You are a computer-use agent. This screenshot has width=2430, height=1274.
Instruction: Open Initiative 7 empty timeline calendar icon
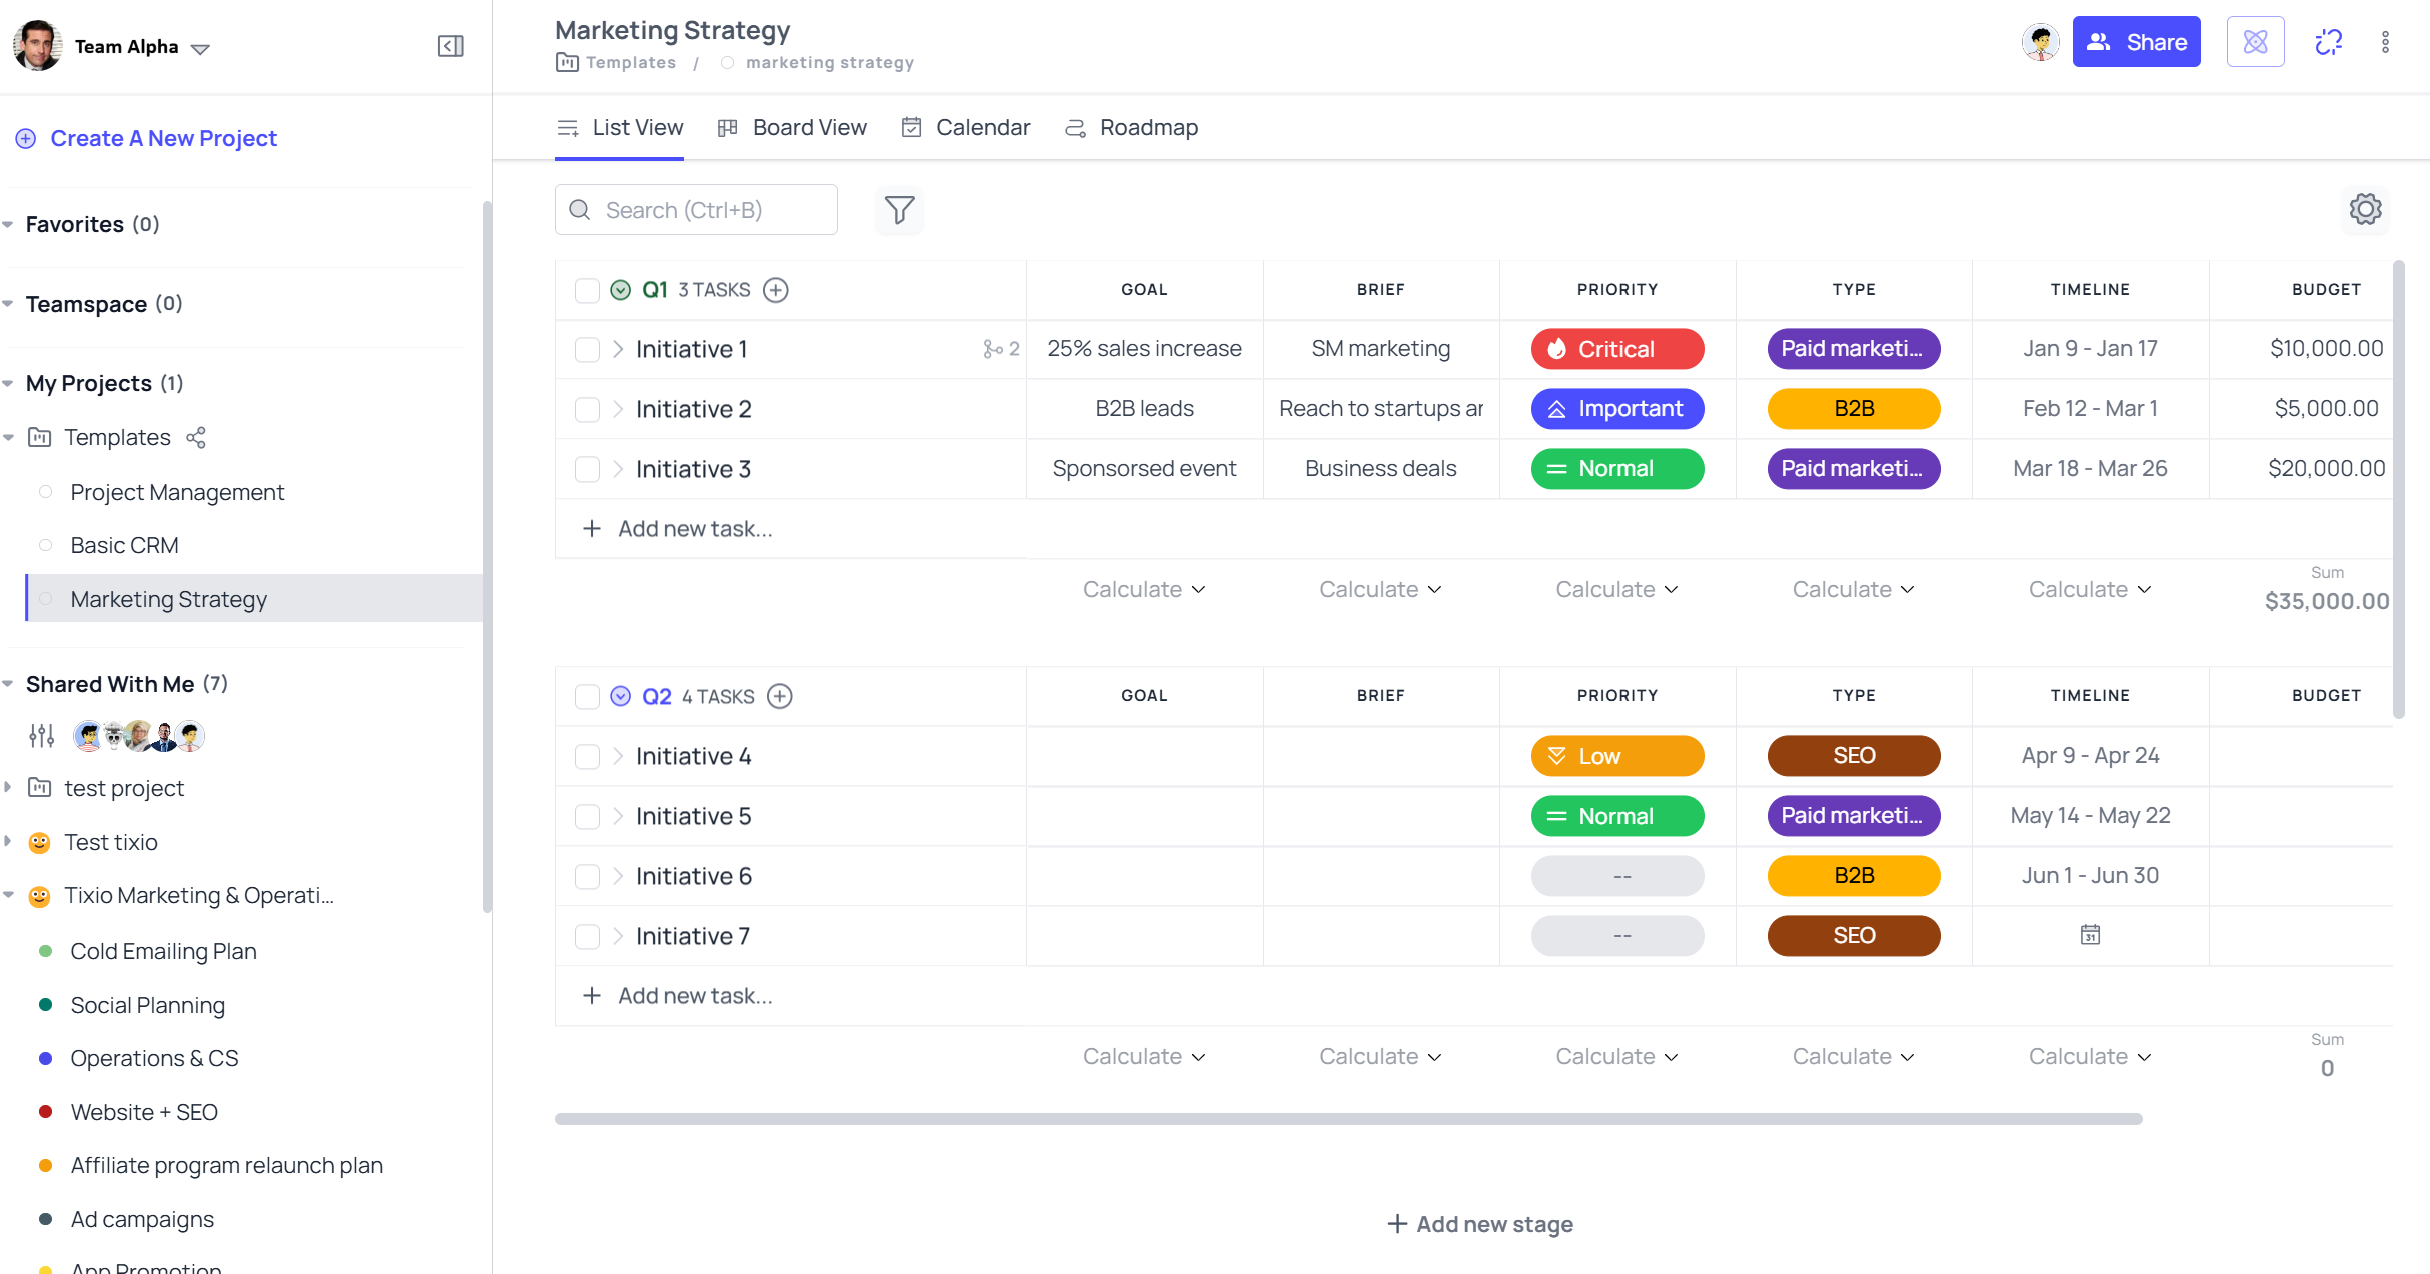2090,935
